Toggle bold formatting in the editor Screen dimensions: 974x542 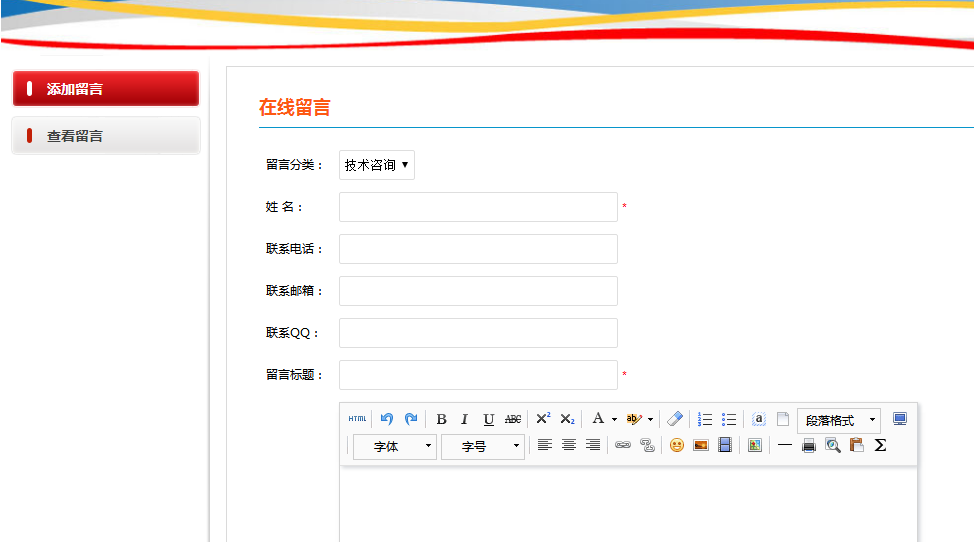tap(441, 419)
